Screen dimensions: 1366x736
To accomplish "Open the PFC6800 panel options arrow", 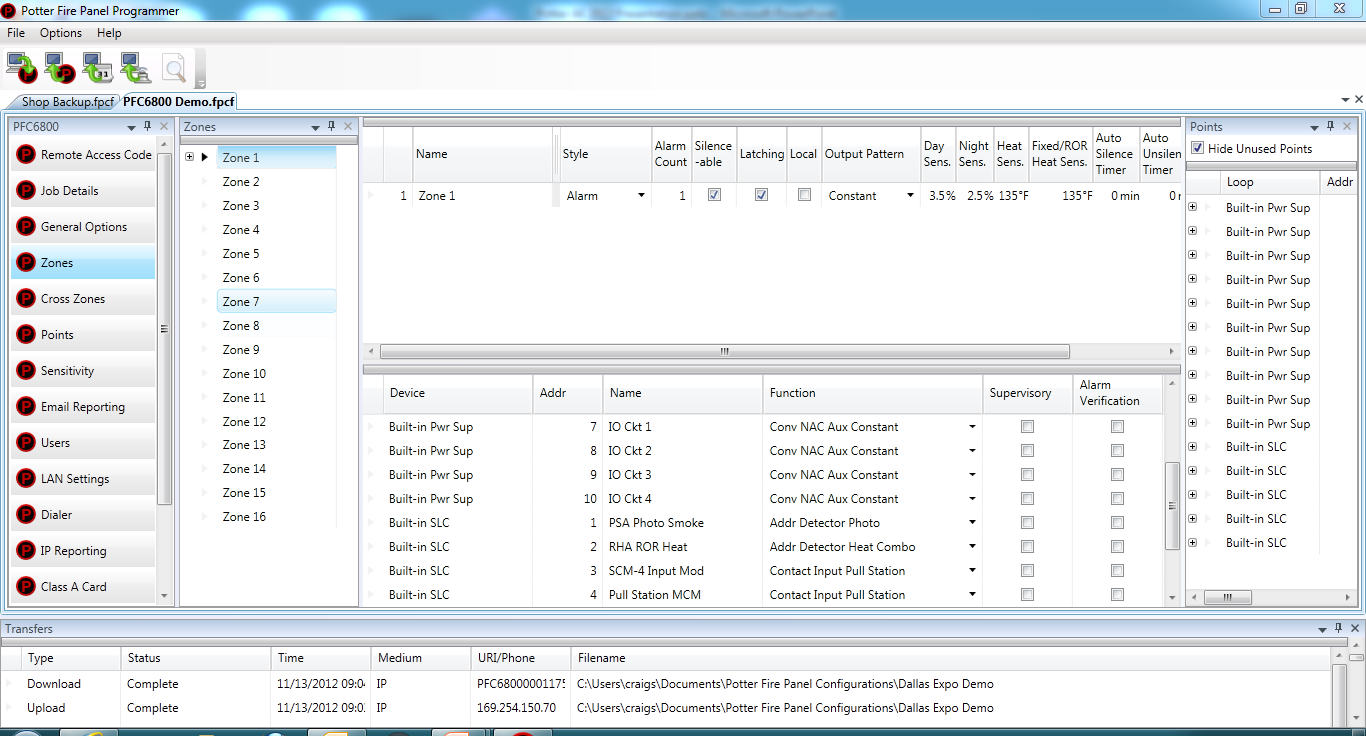I will pyautogui.click(x=132, y=128).
